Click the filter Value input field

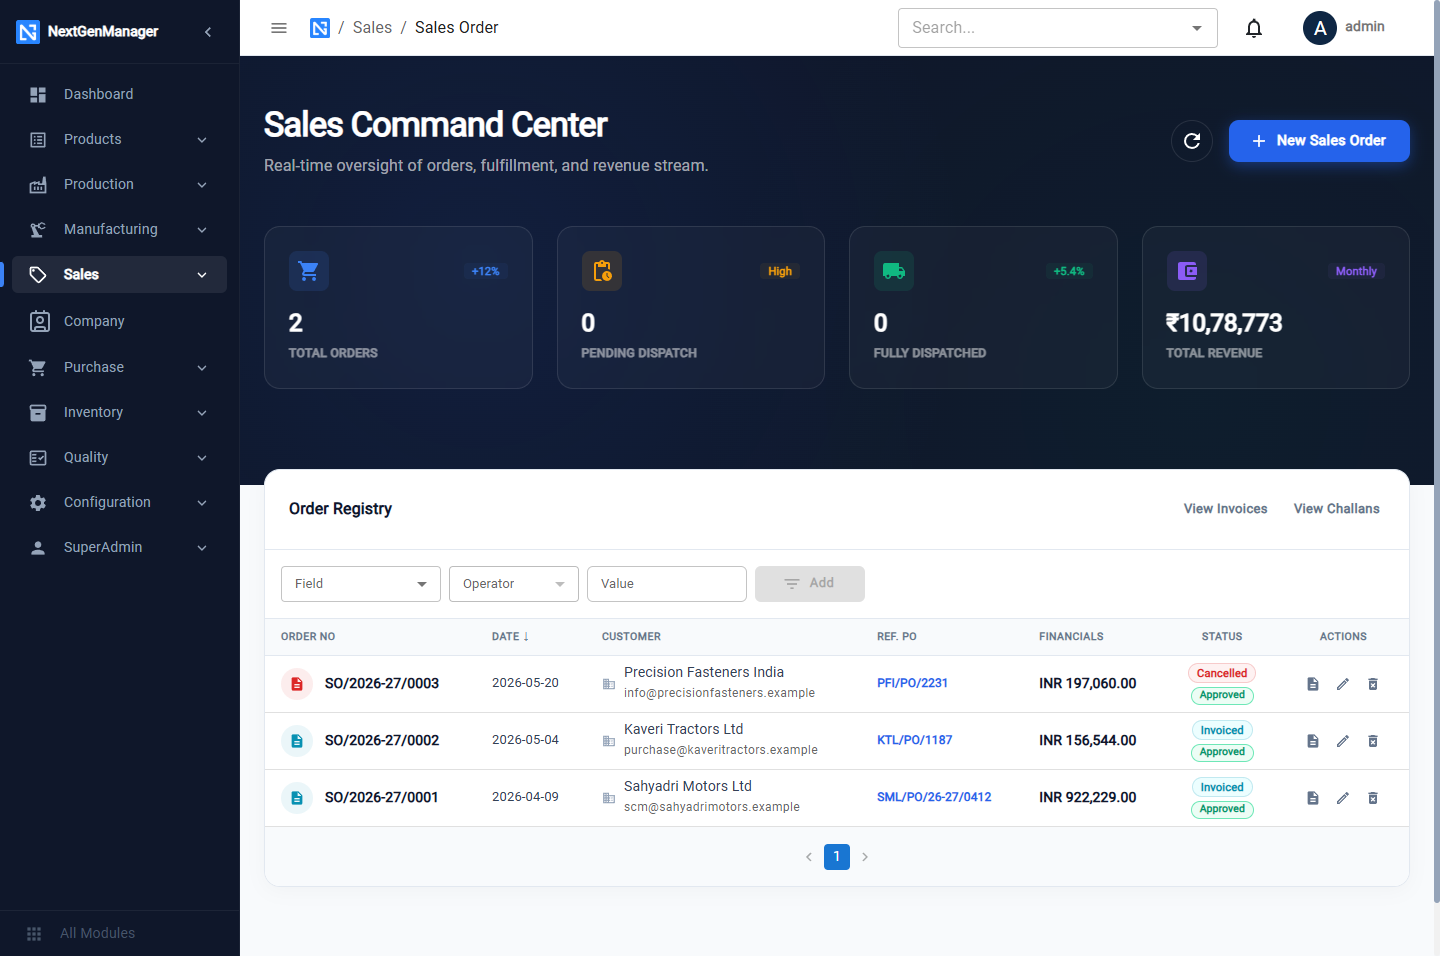pos(667,584)
